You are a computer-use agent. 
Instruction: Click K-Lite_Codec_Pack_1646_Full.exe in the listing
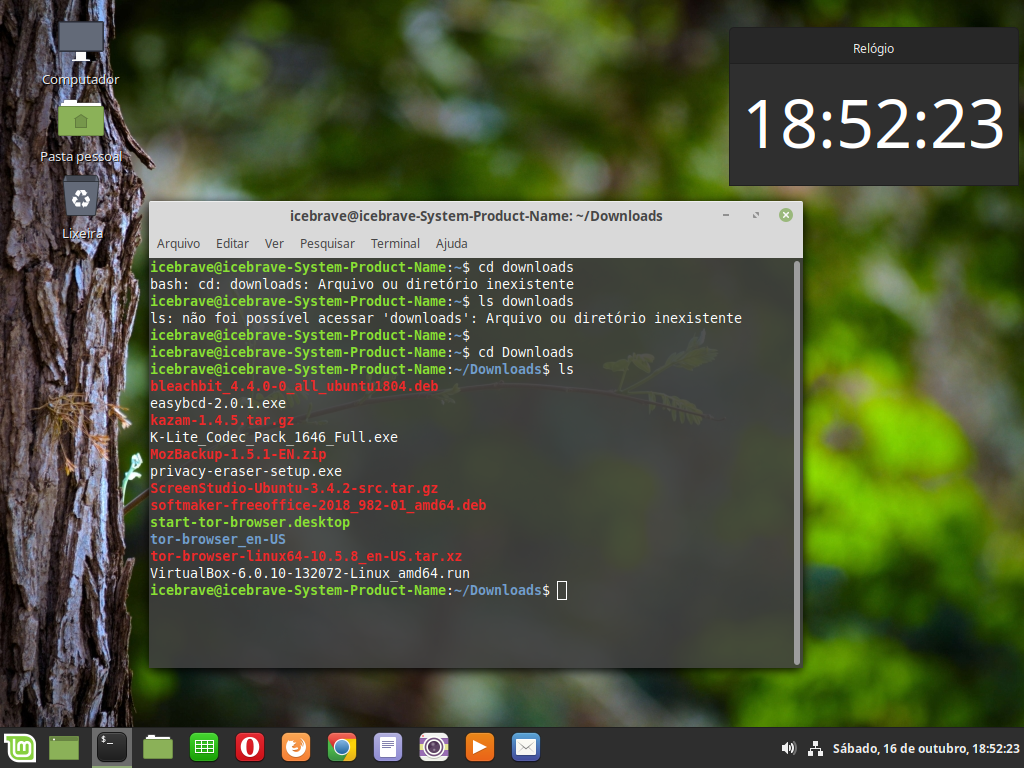click(x=274, y=437)
